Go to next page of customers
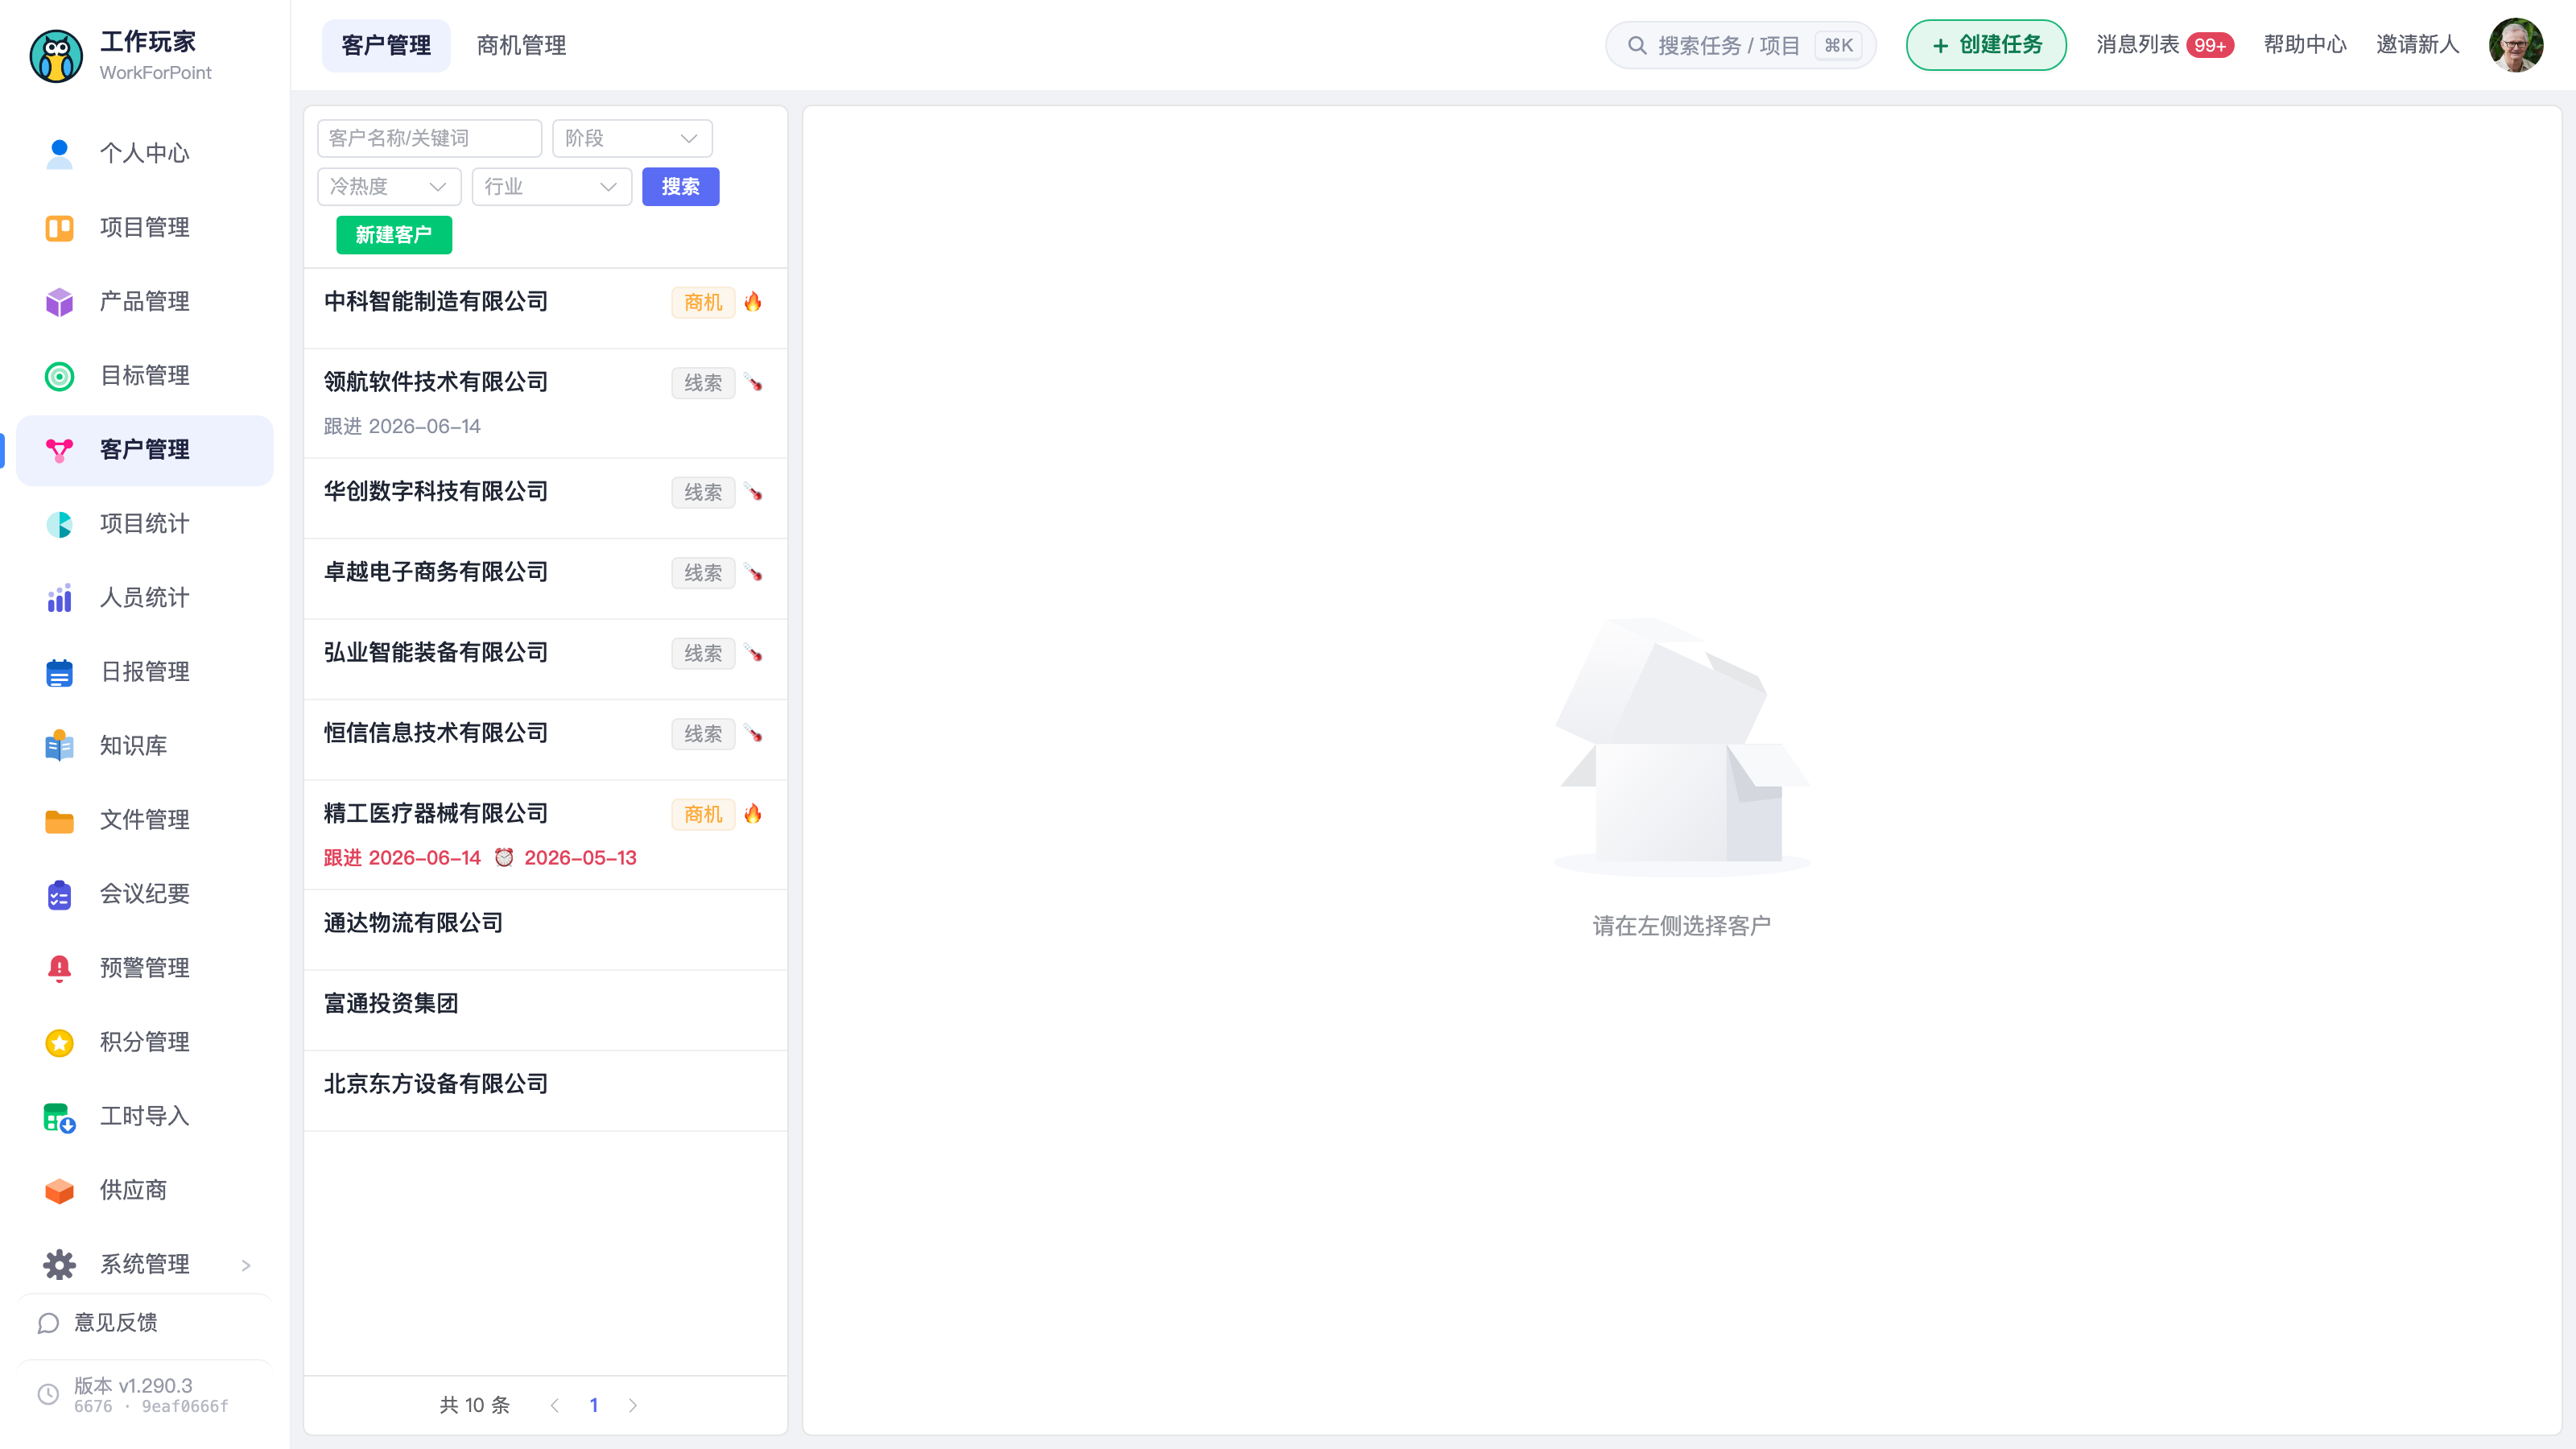The image size is (2576, 1449). (633, 1405)
